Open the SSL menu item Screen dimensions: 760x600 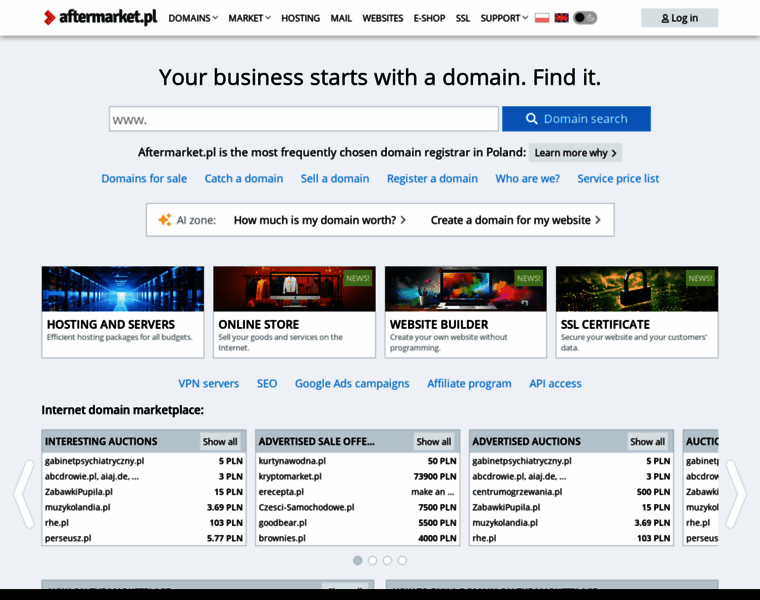click(462, 18)
